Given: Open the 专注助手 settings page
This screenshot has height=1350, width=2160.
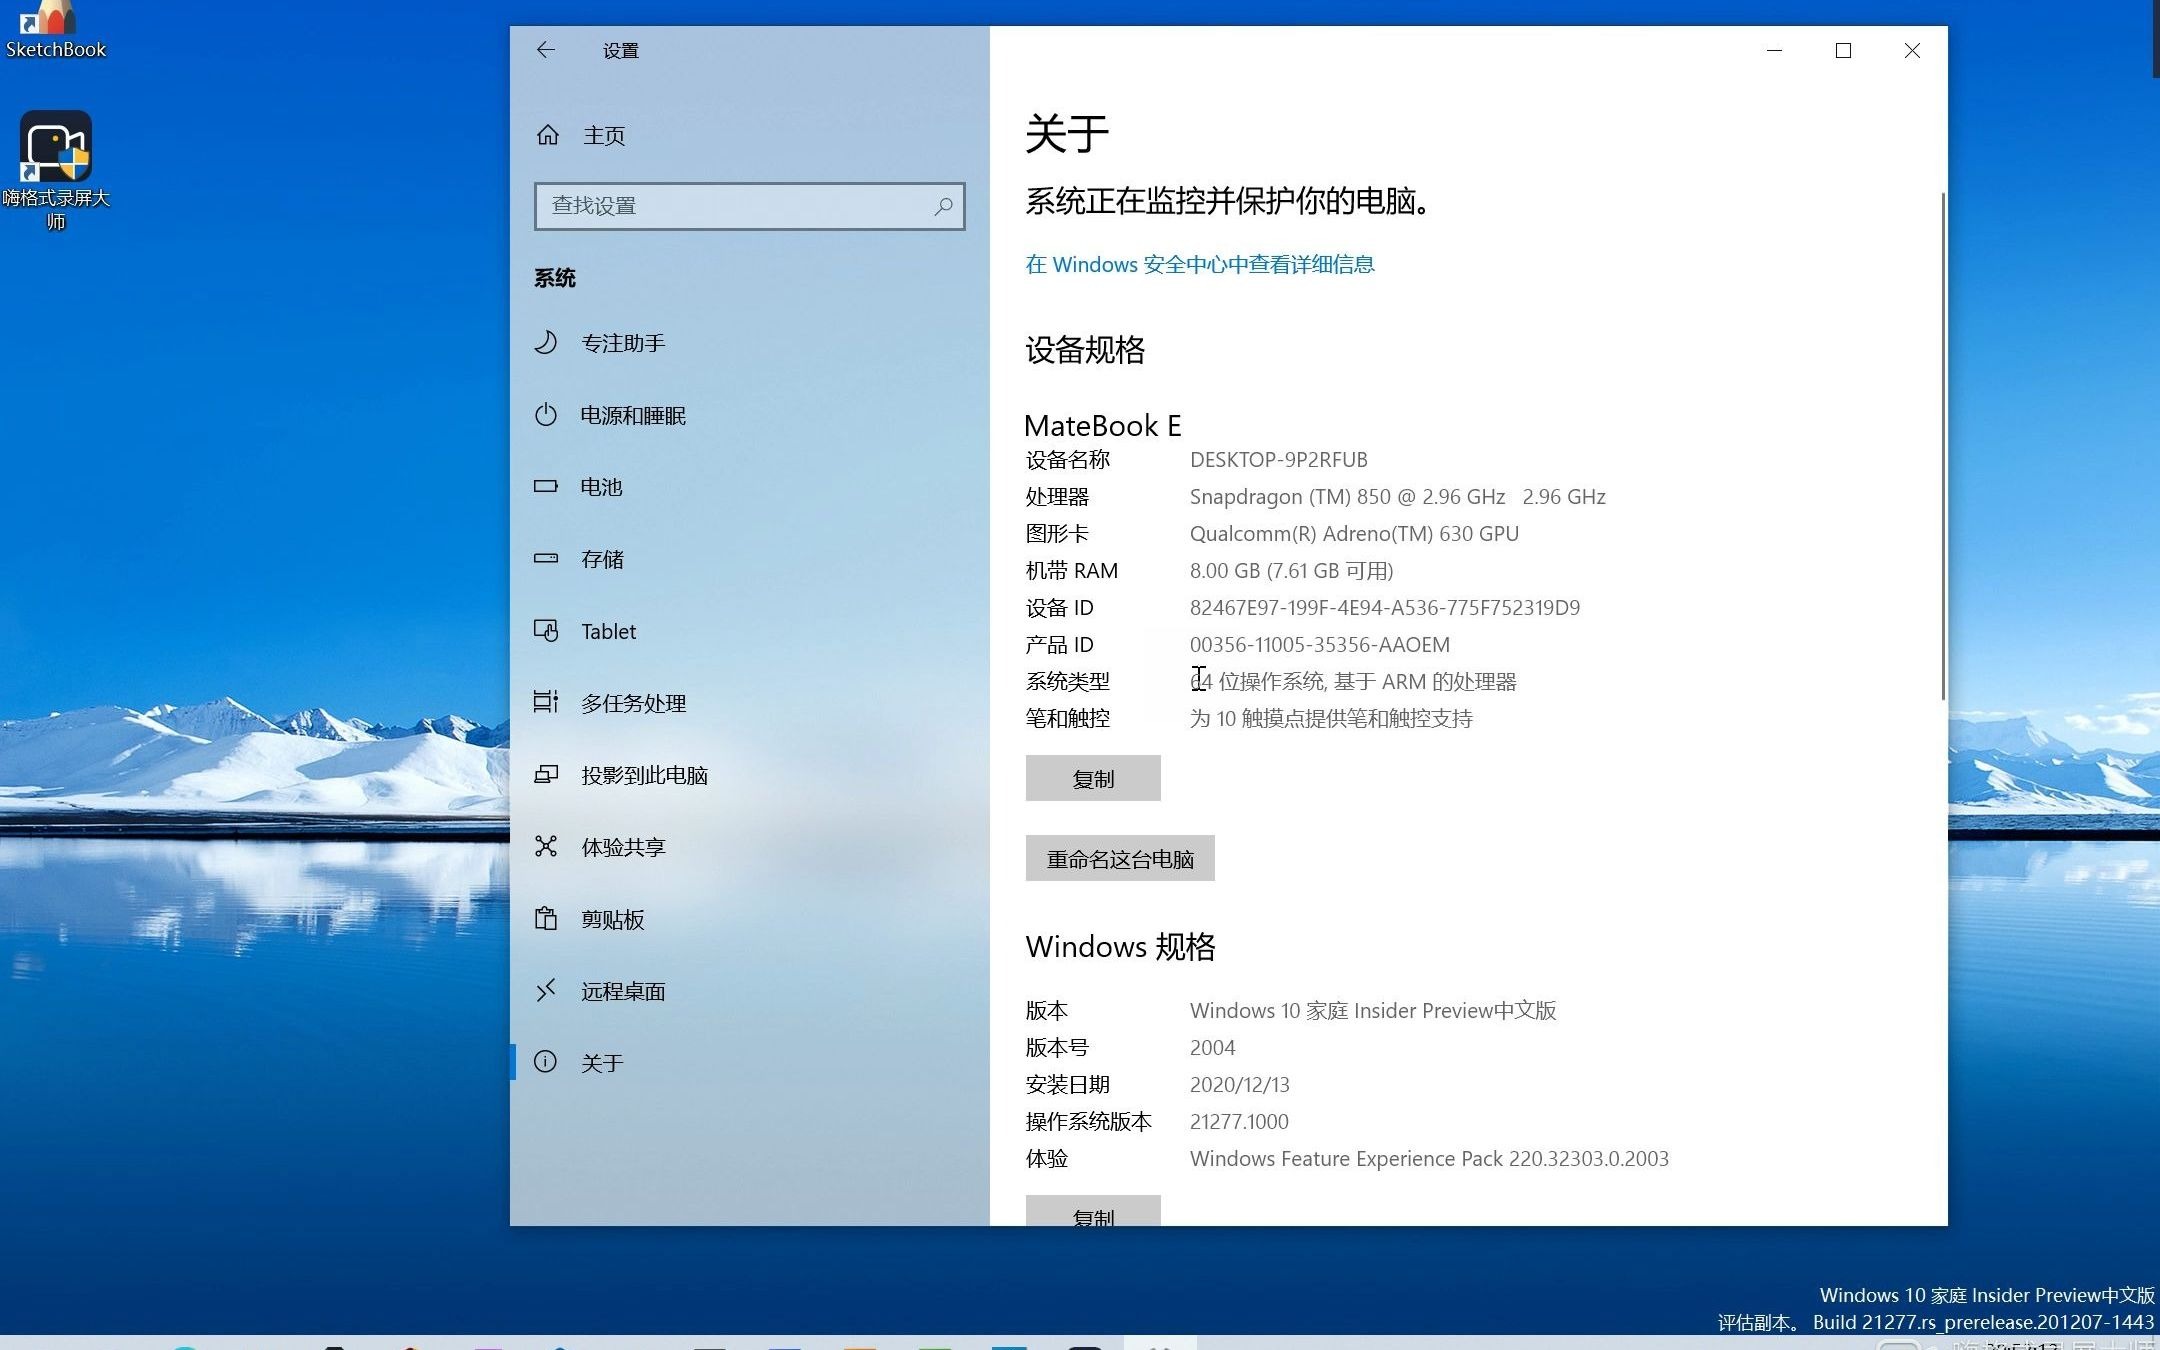Looking at the screenshot, I should tap(750, 343).
